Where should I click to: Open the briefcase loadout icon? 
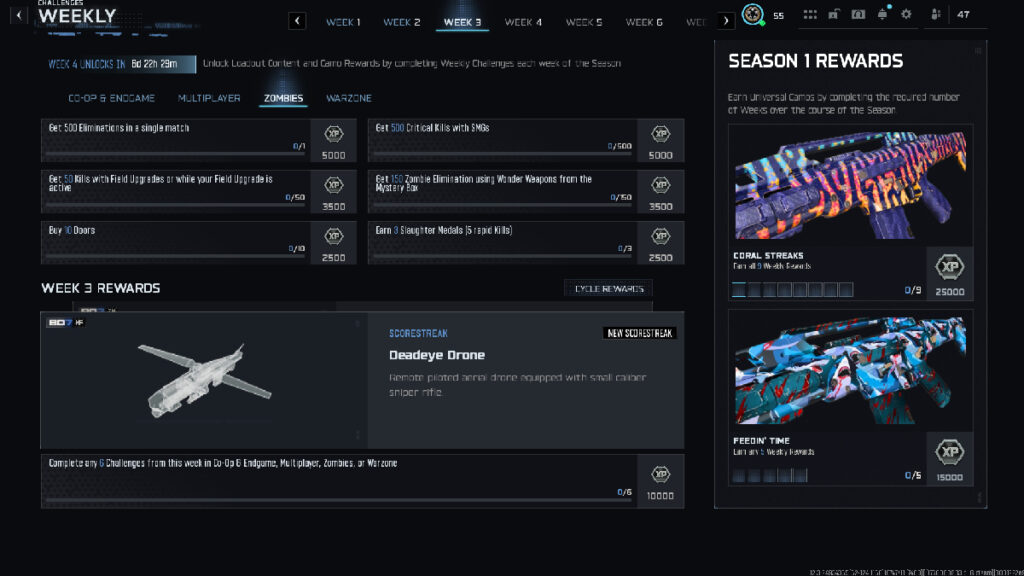click(x=835, y=14)
